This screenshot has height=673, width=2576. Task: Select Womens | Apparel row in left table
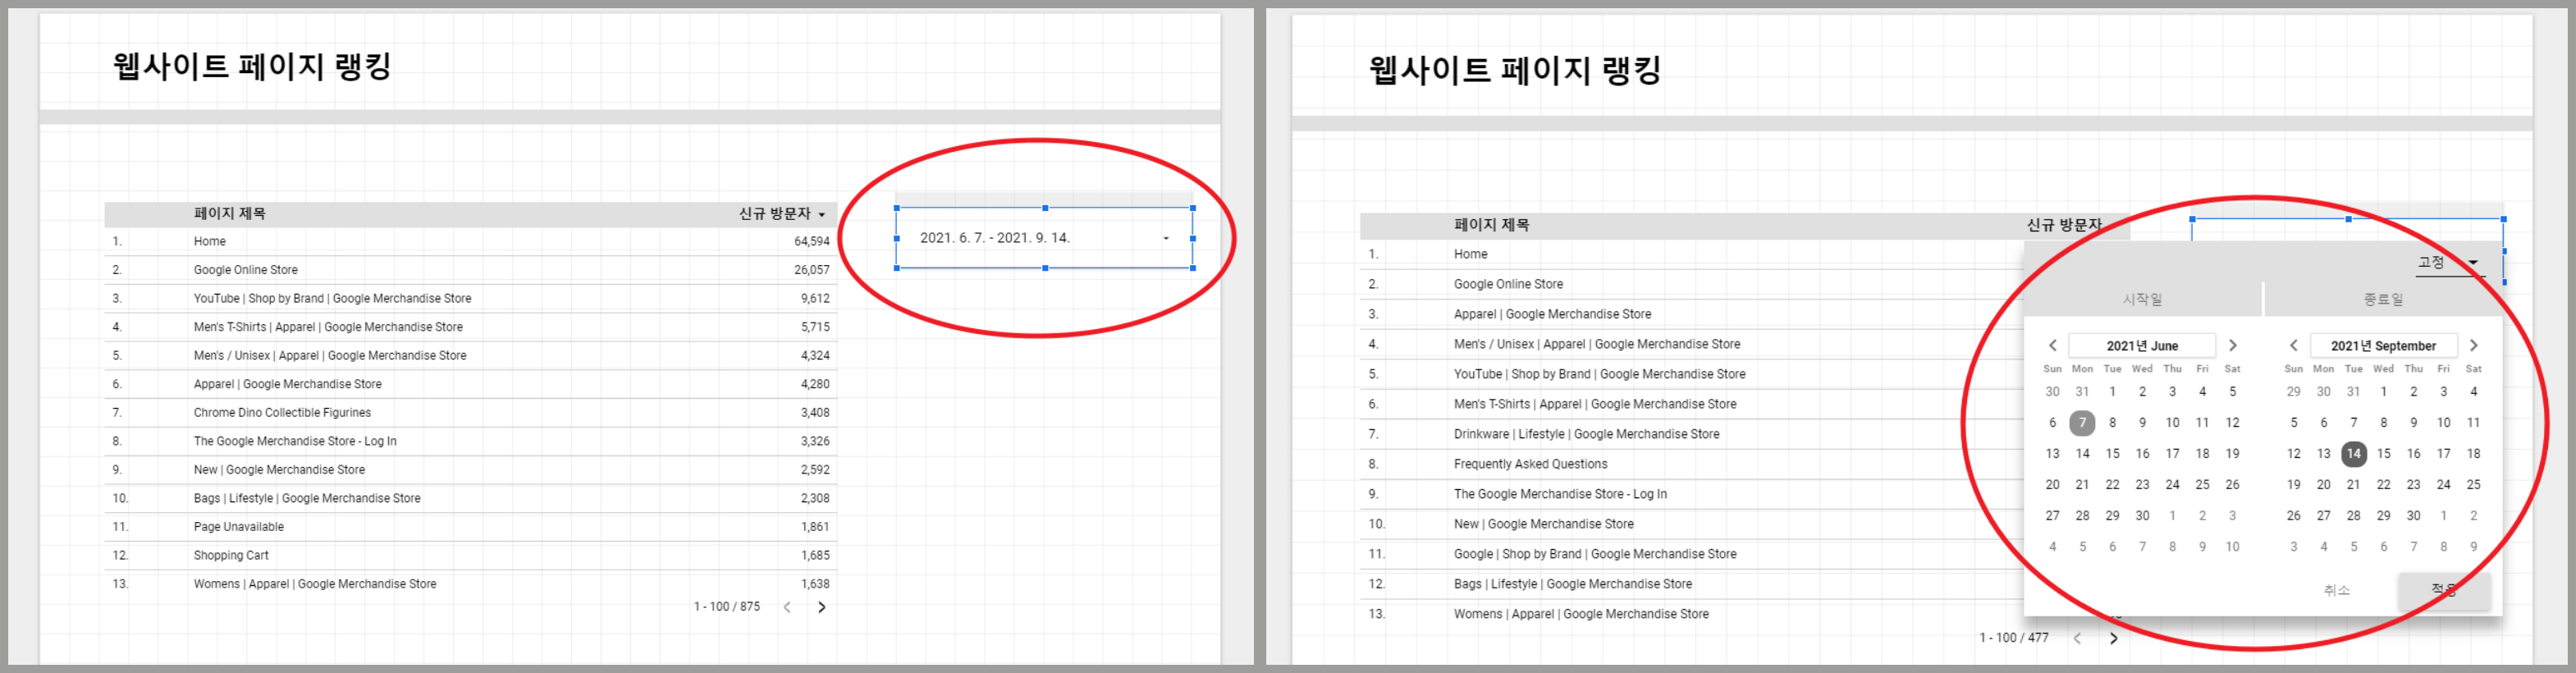(x=470, y=584)
